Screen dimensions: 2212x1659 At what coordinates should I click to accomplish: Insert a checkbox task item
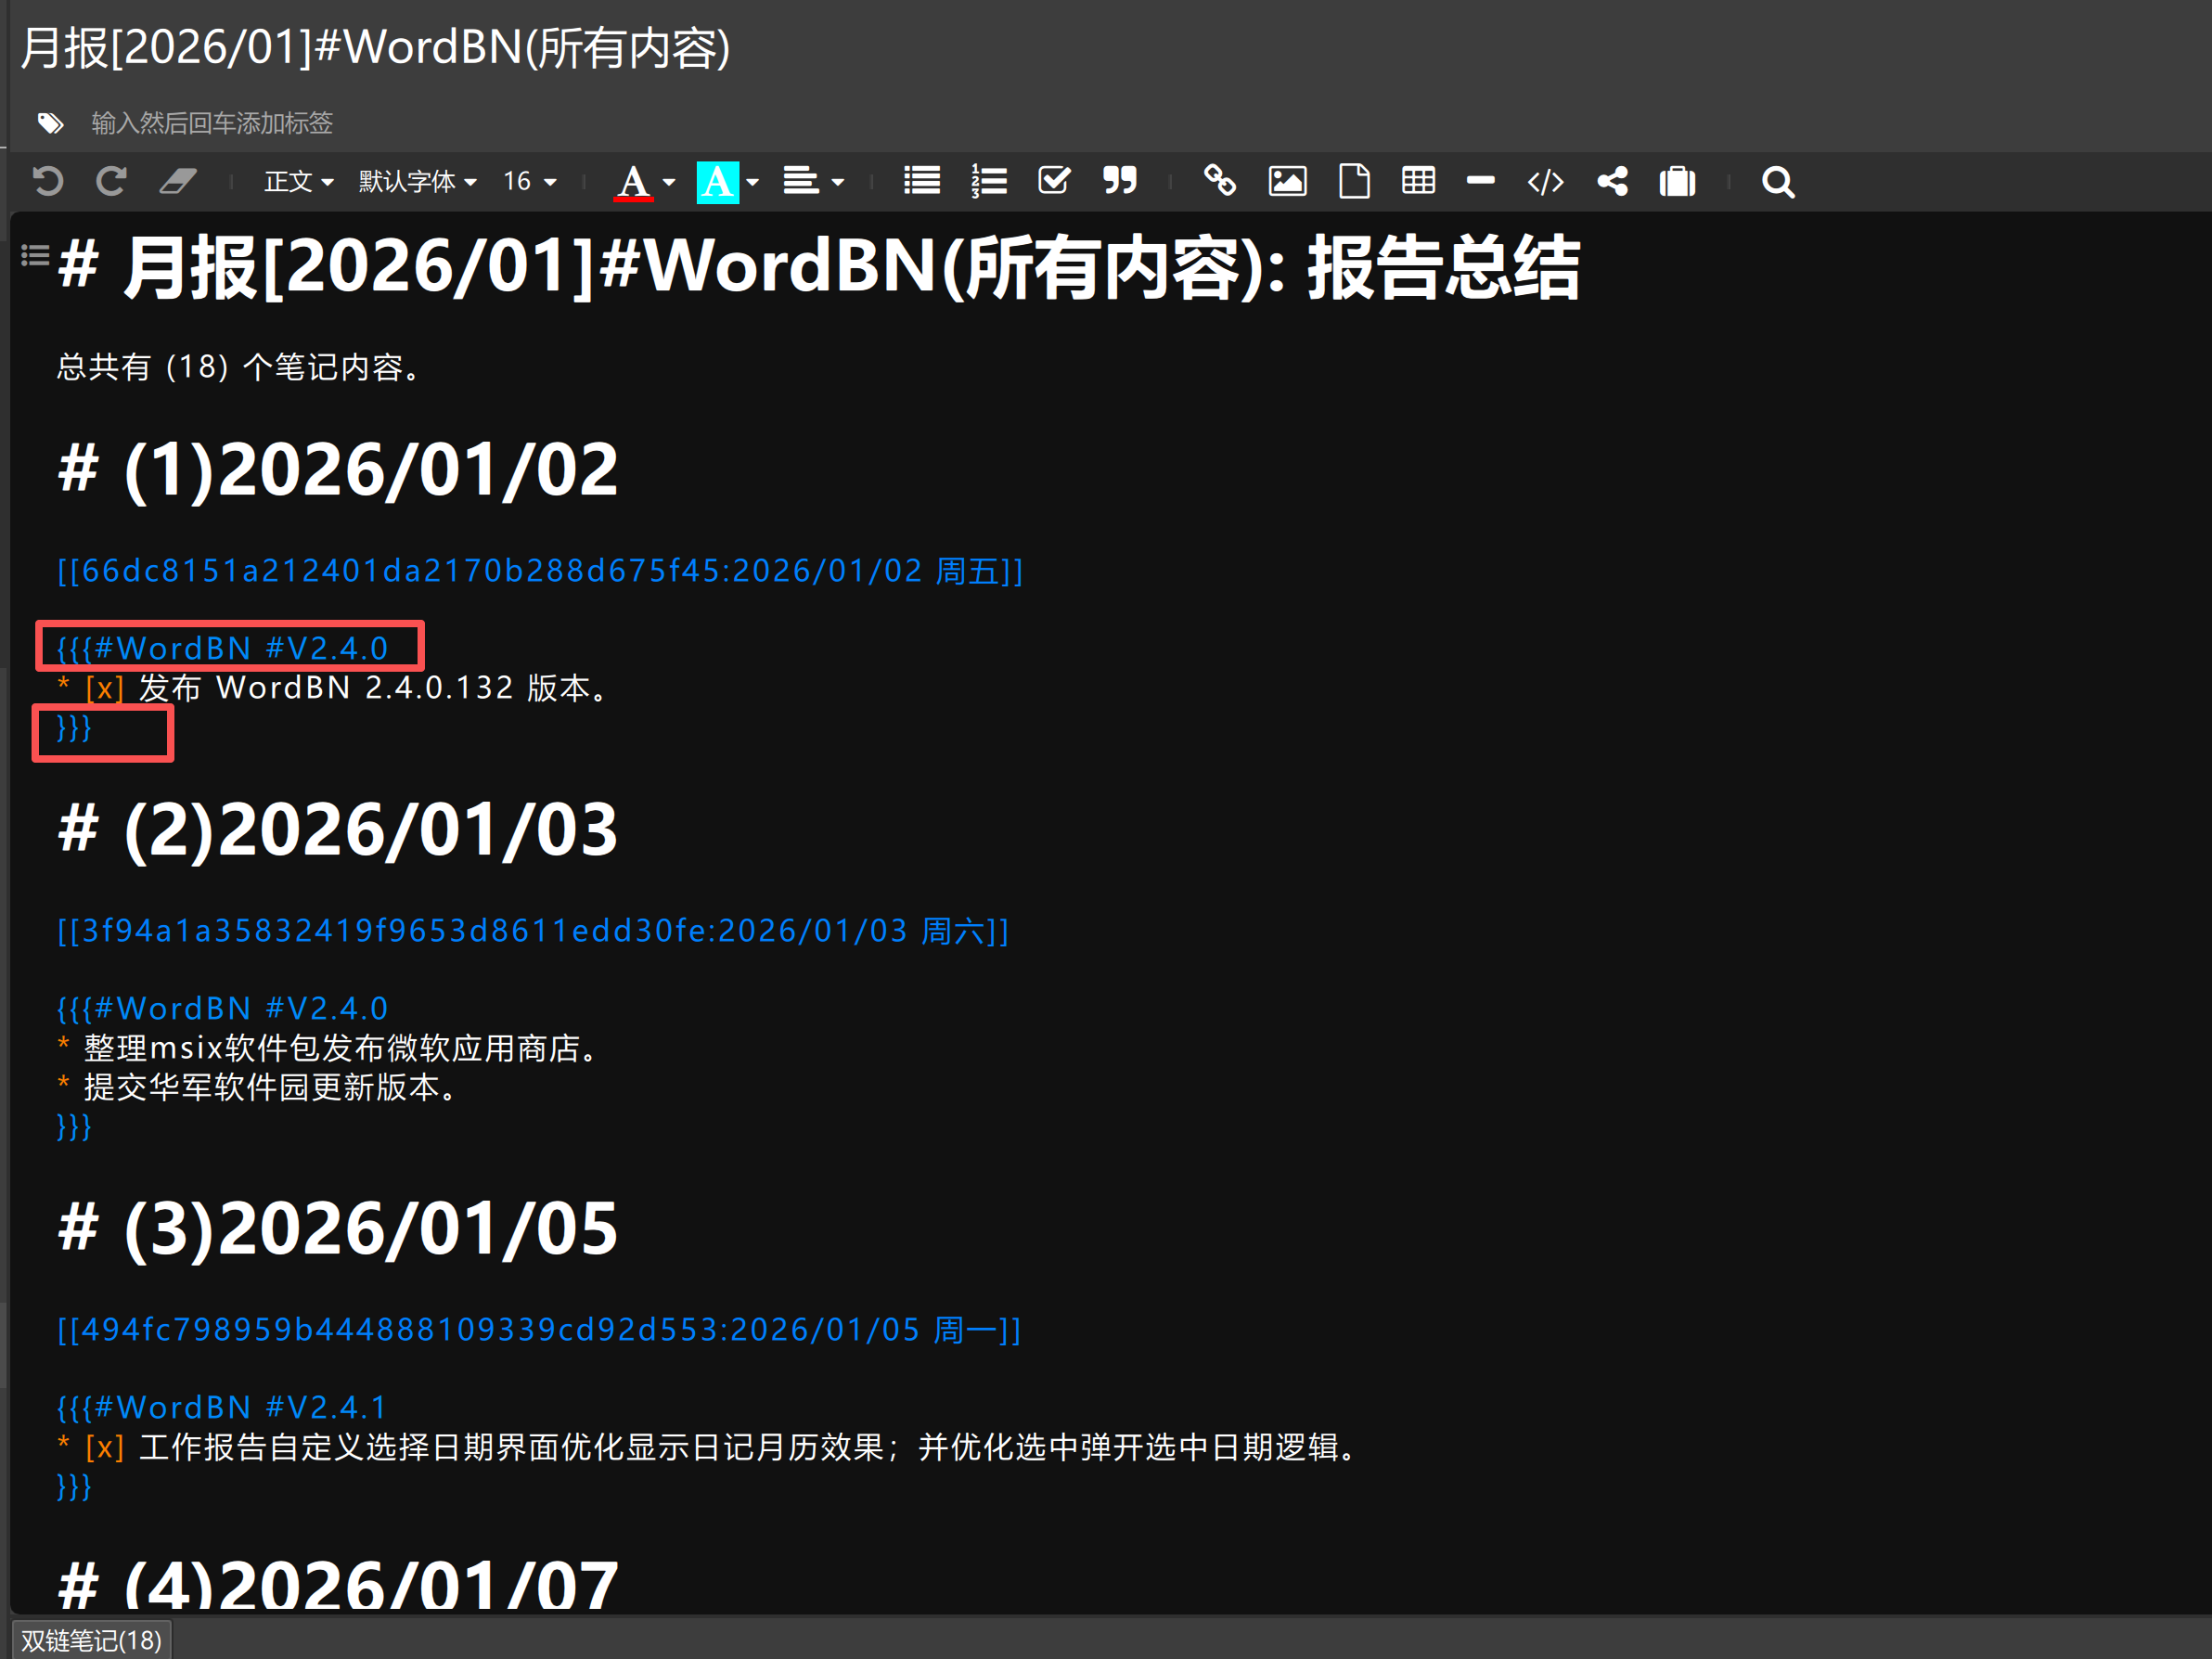pos(1054,181)
